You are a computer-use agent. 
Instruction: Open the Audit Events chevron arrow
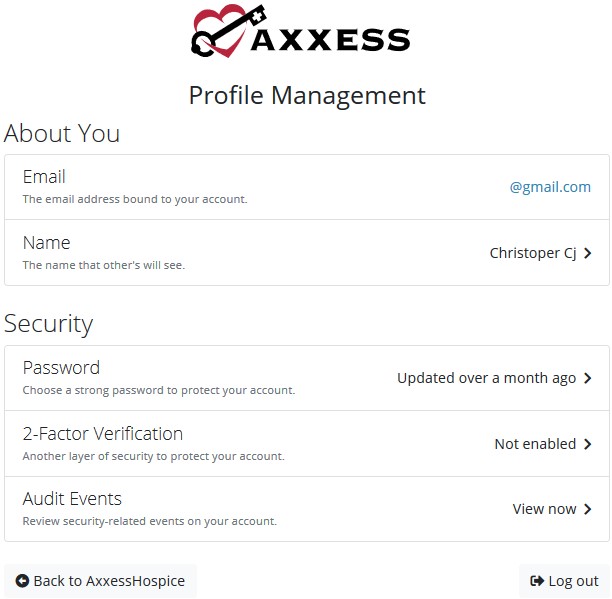tap(588, 510)
